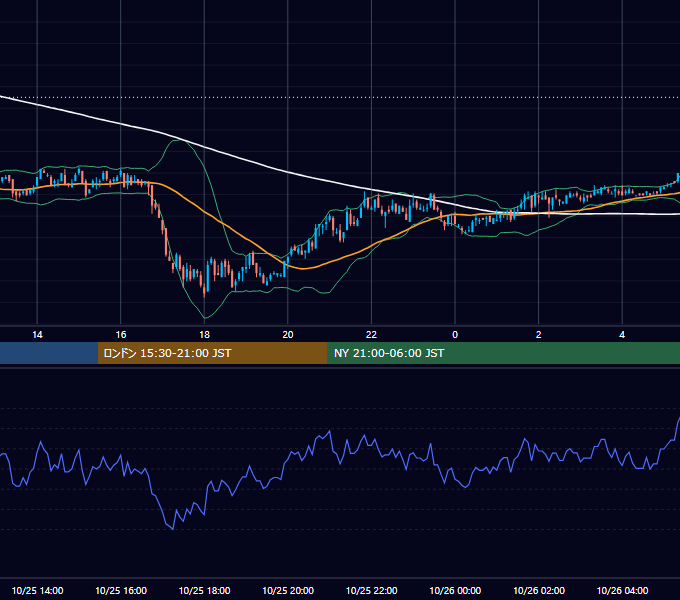Click the 22 hour axis label
680x600 pixels.
pyautogui.click(x=371, y=335)
